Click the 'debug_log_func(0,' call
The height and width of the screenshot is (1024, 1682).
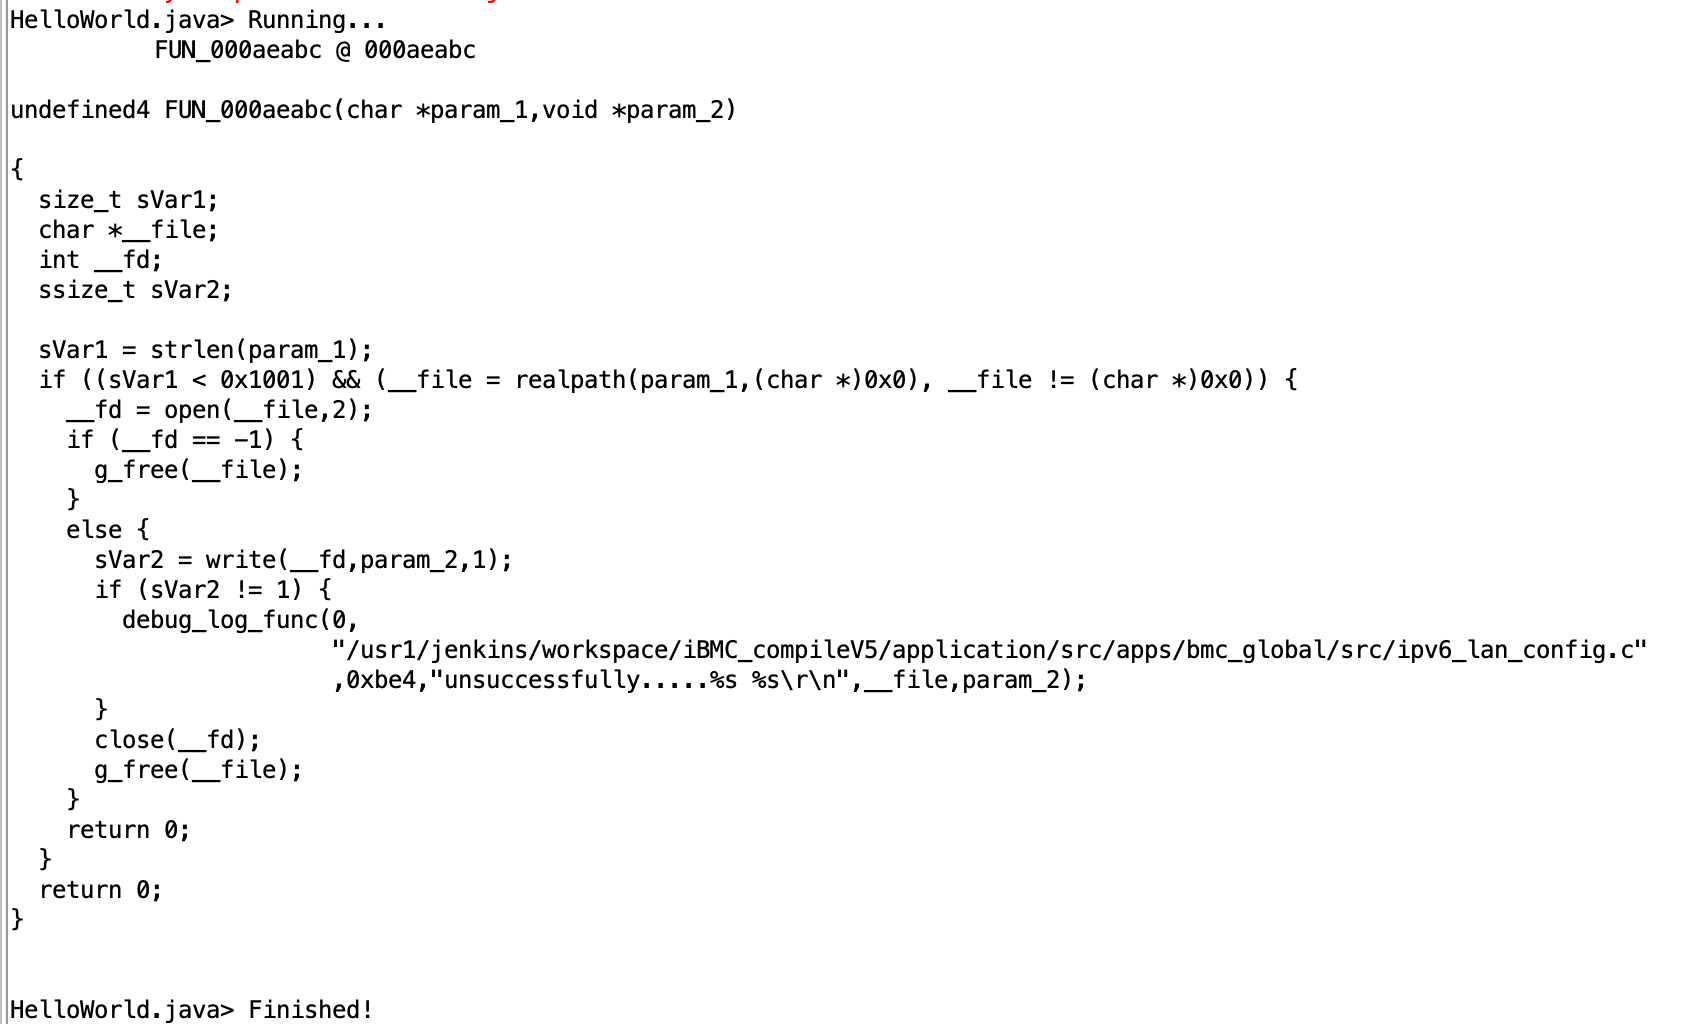click(240, 620)
